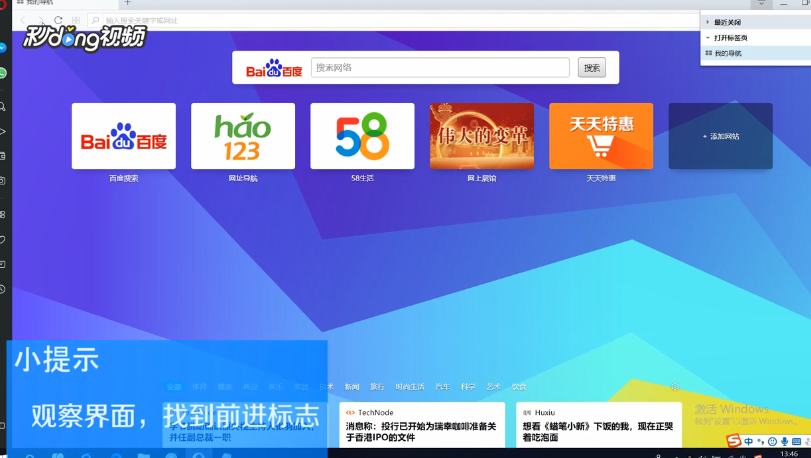The height and width of the screenshot is (458, 811).
Task: Click the Forward navigation arrow
Action: (x=40, y=20)
